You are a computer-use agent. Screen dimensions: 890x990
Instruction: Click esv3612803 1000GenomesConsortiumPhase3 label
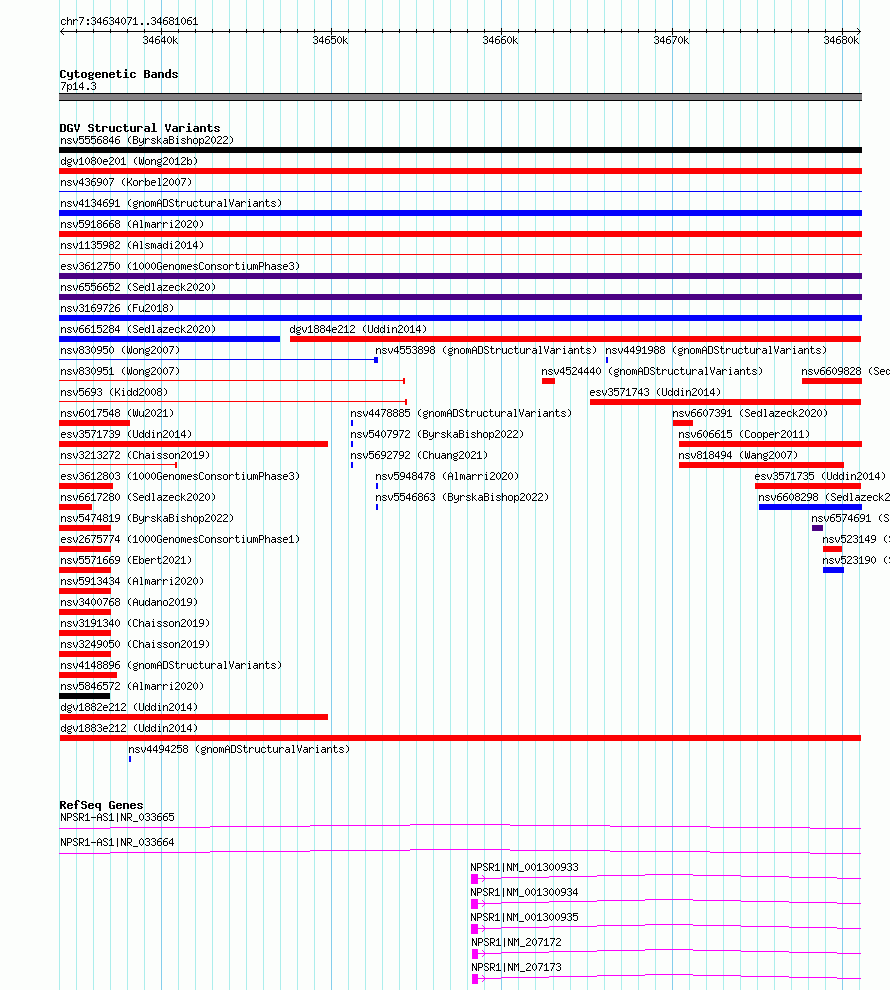(180, 476)
